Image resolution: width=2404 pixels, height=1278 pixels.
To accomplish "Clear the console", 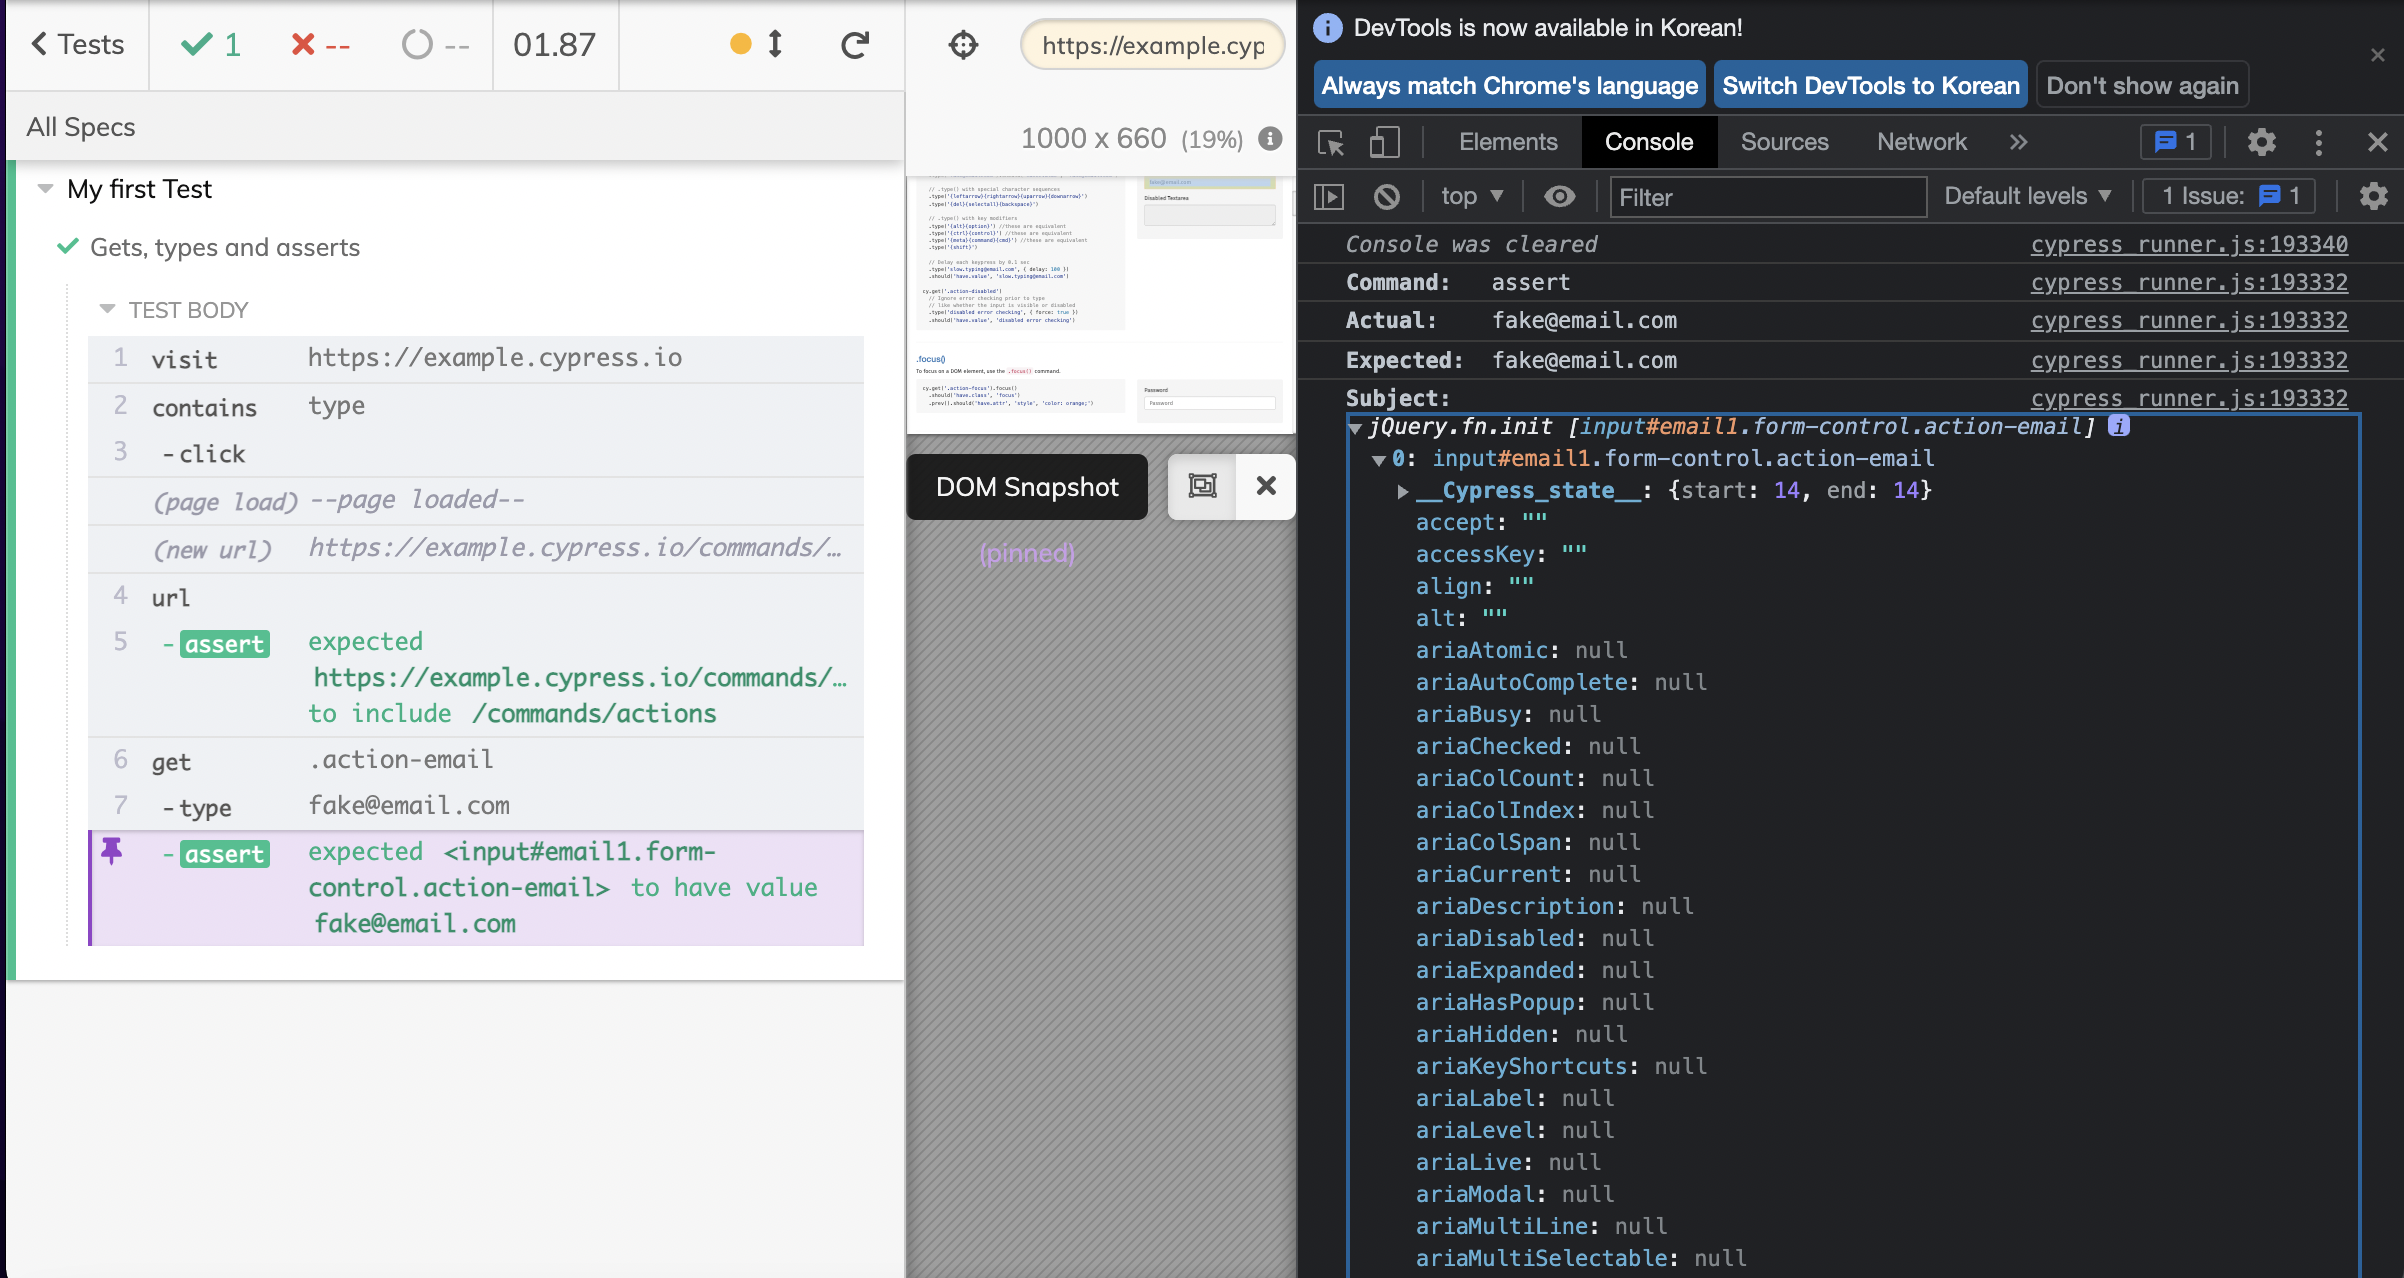I will tap(1386, 197).
